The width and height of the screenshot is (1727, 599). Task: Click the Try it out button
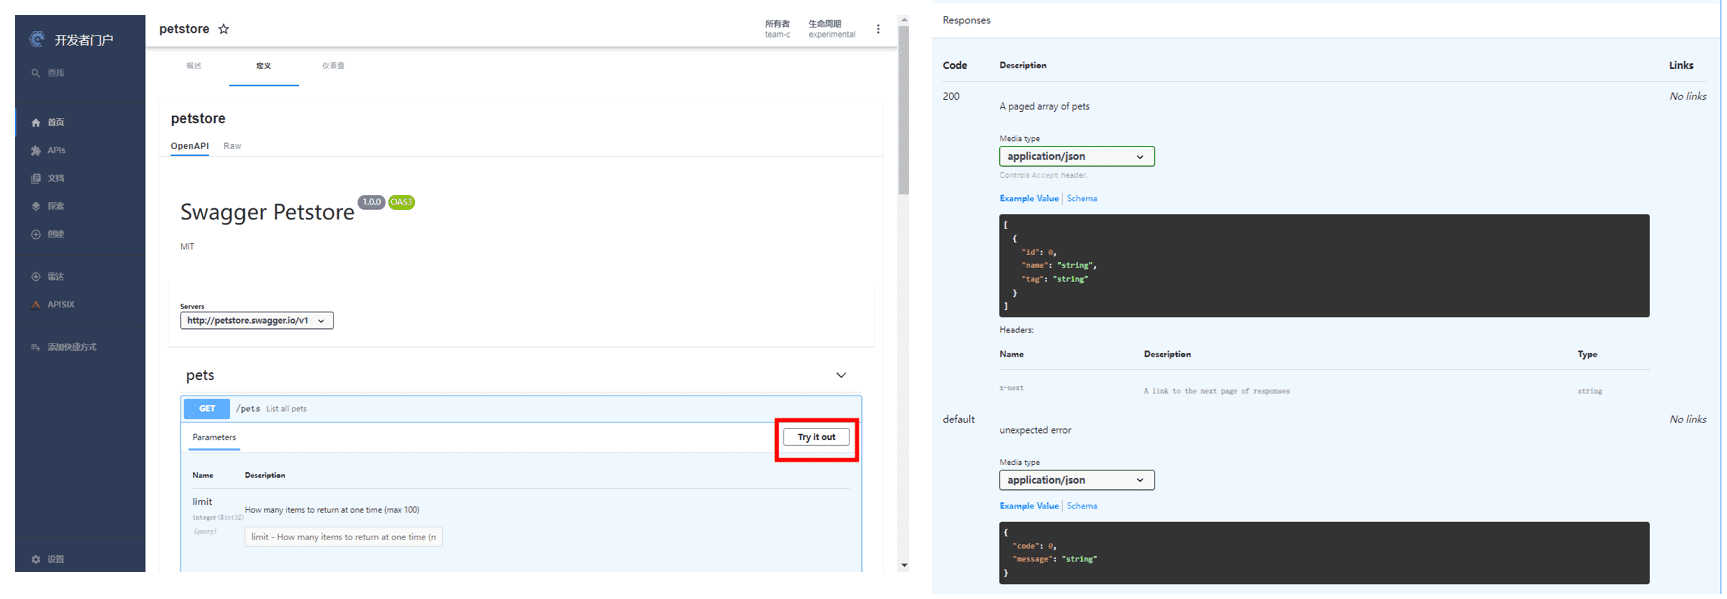click(x=816, y=437)
